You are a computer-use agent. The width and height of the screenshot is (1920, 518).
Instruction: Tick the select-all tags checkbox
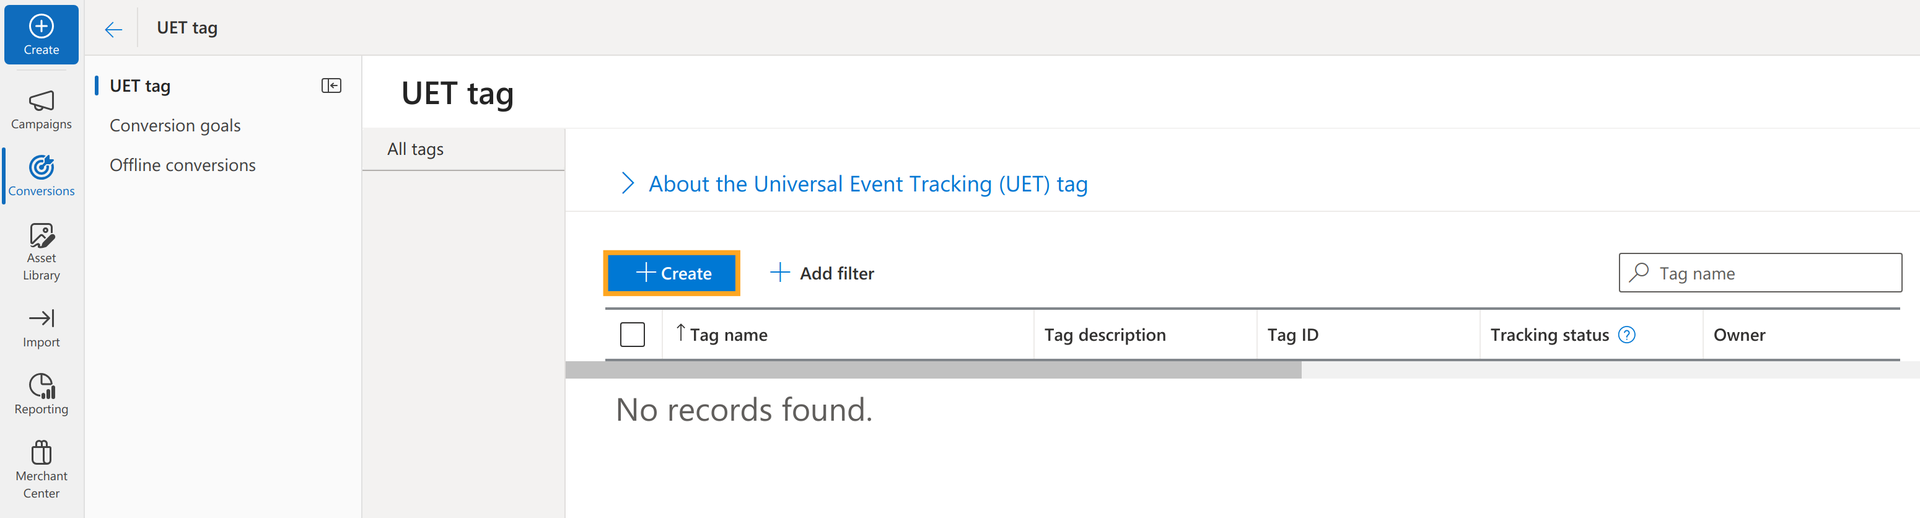tap(632, 335)
